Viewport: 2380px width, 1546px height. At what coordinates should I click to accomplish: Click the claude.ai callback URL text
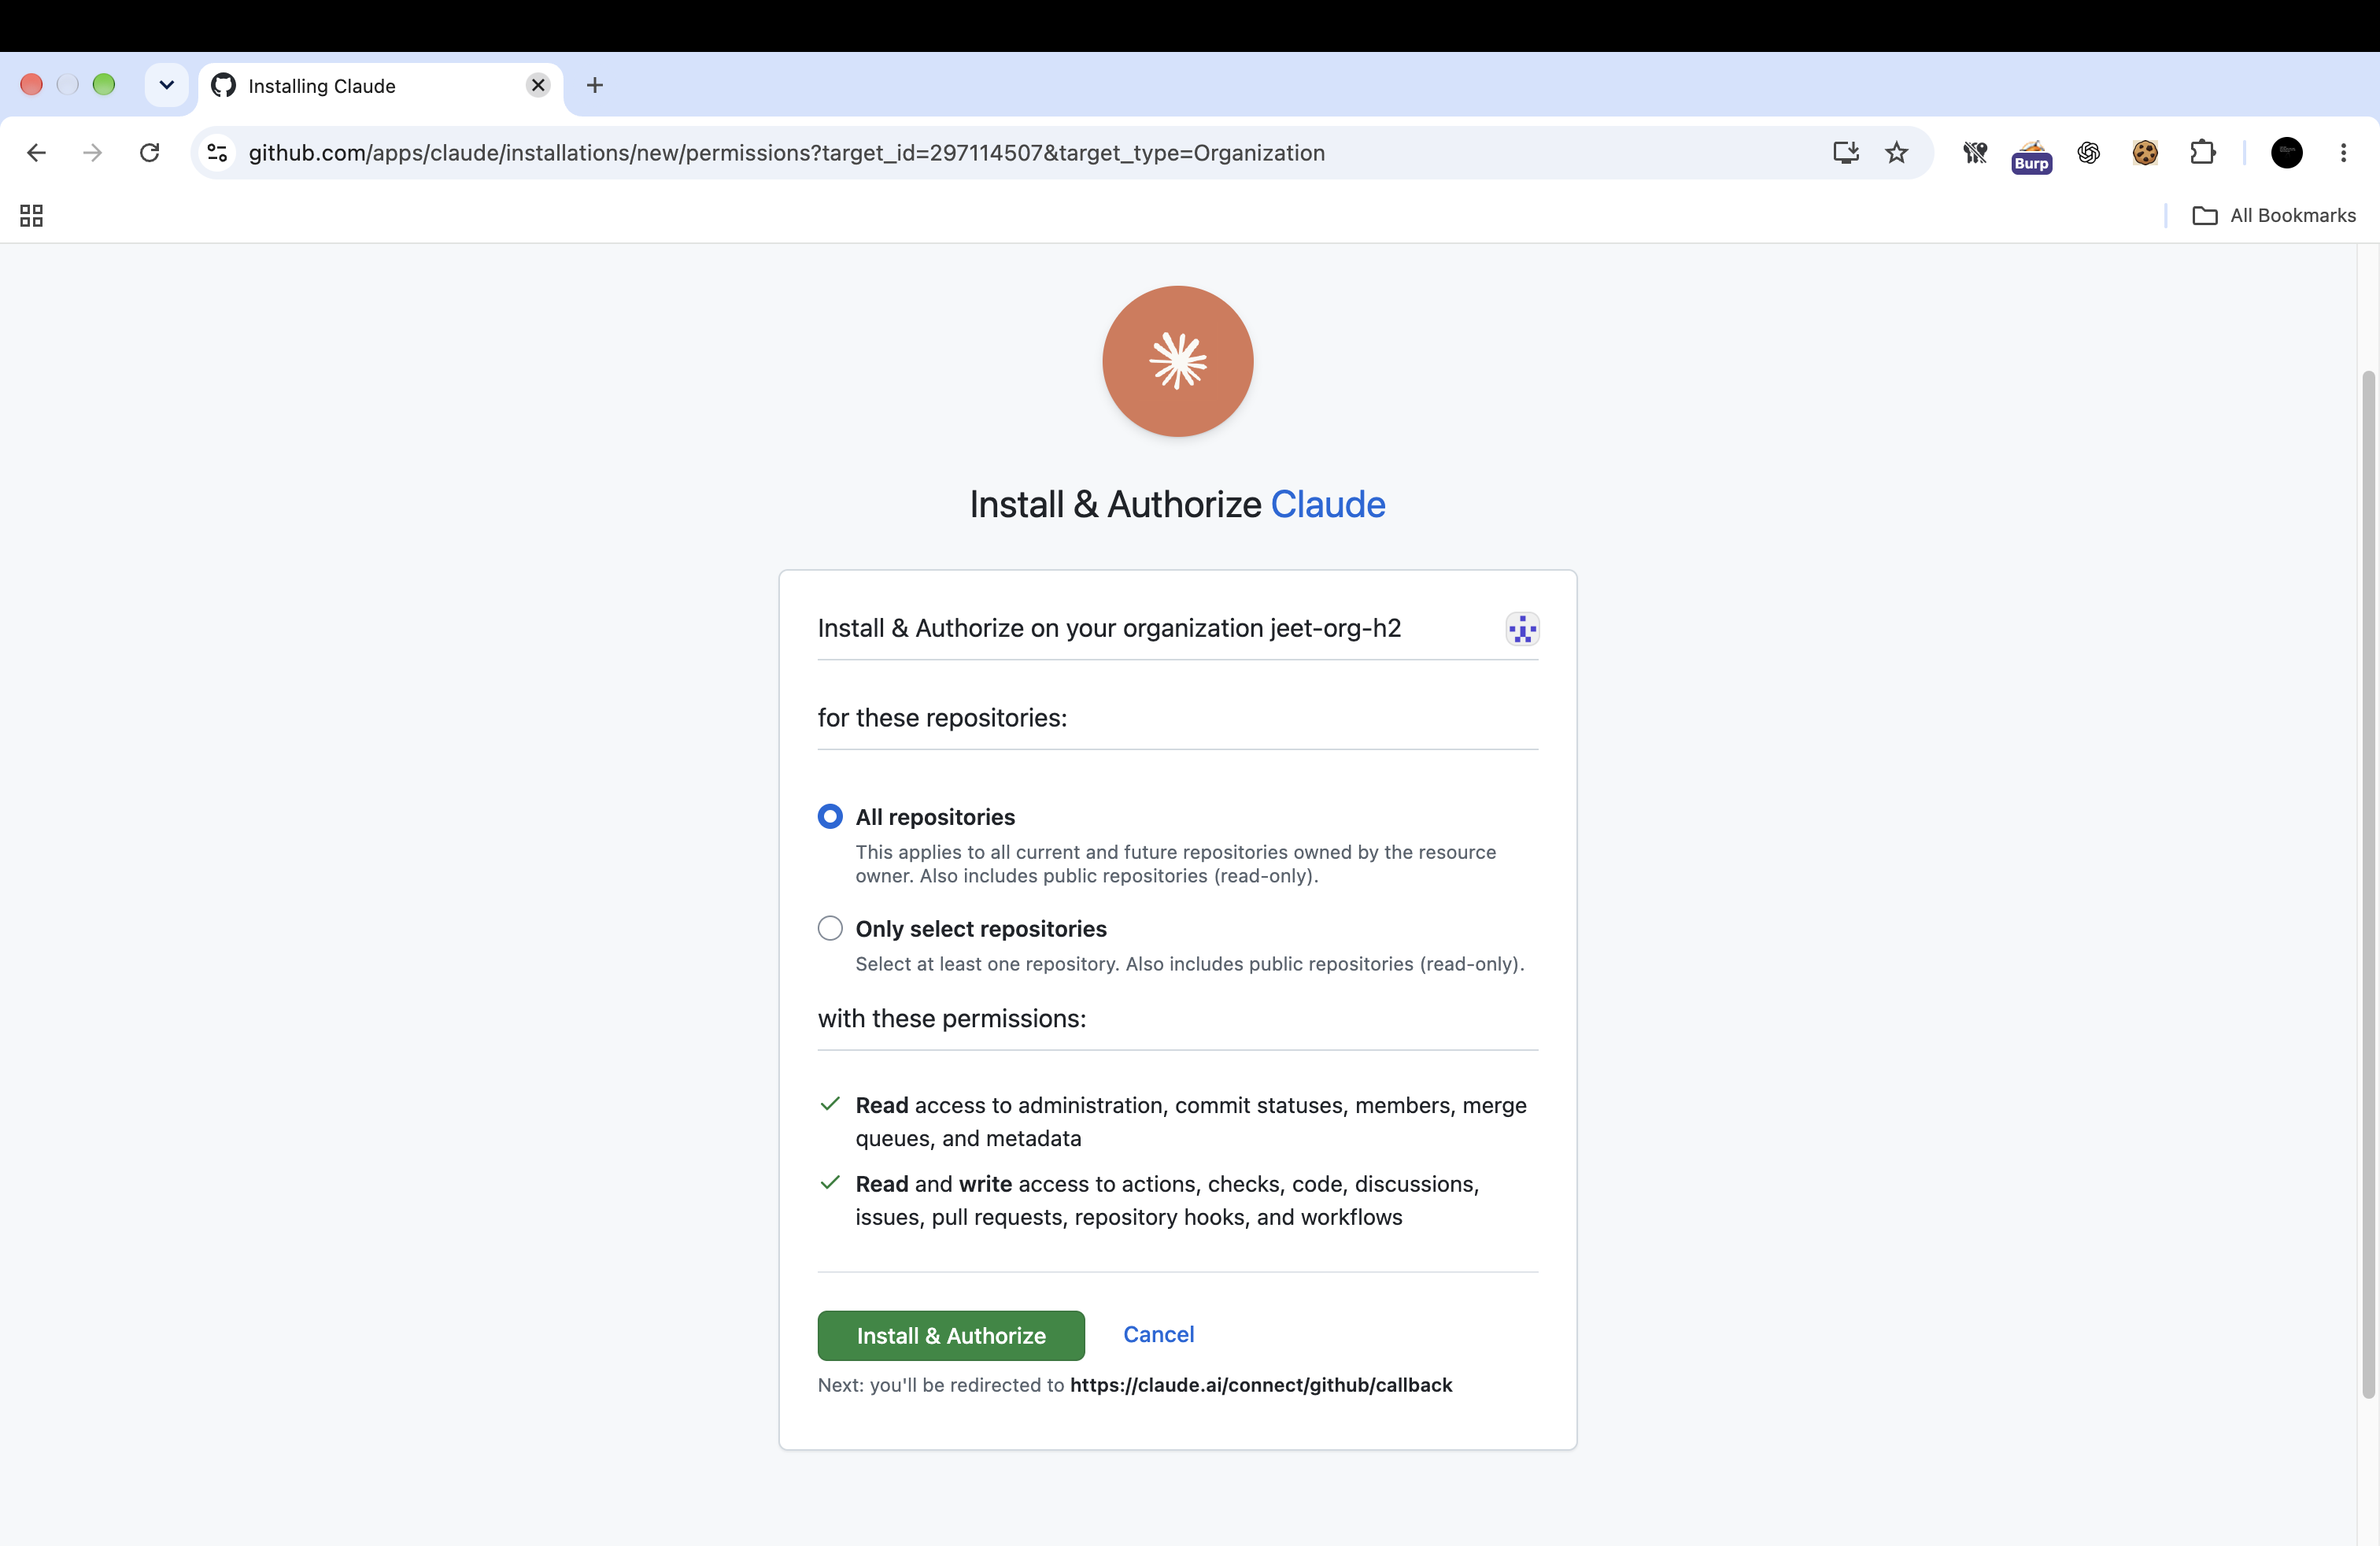[1261, 1385]
